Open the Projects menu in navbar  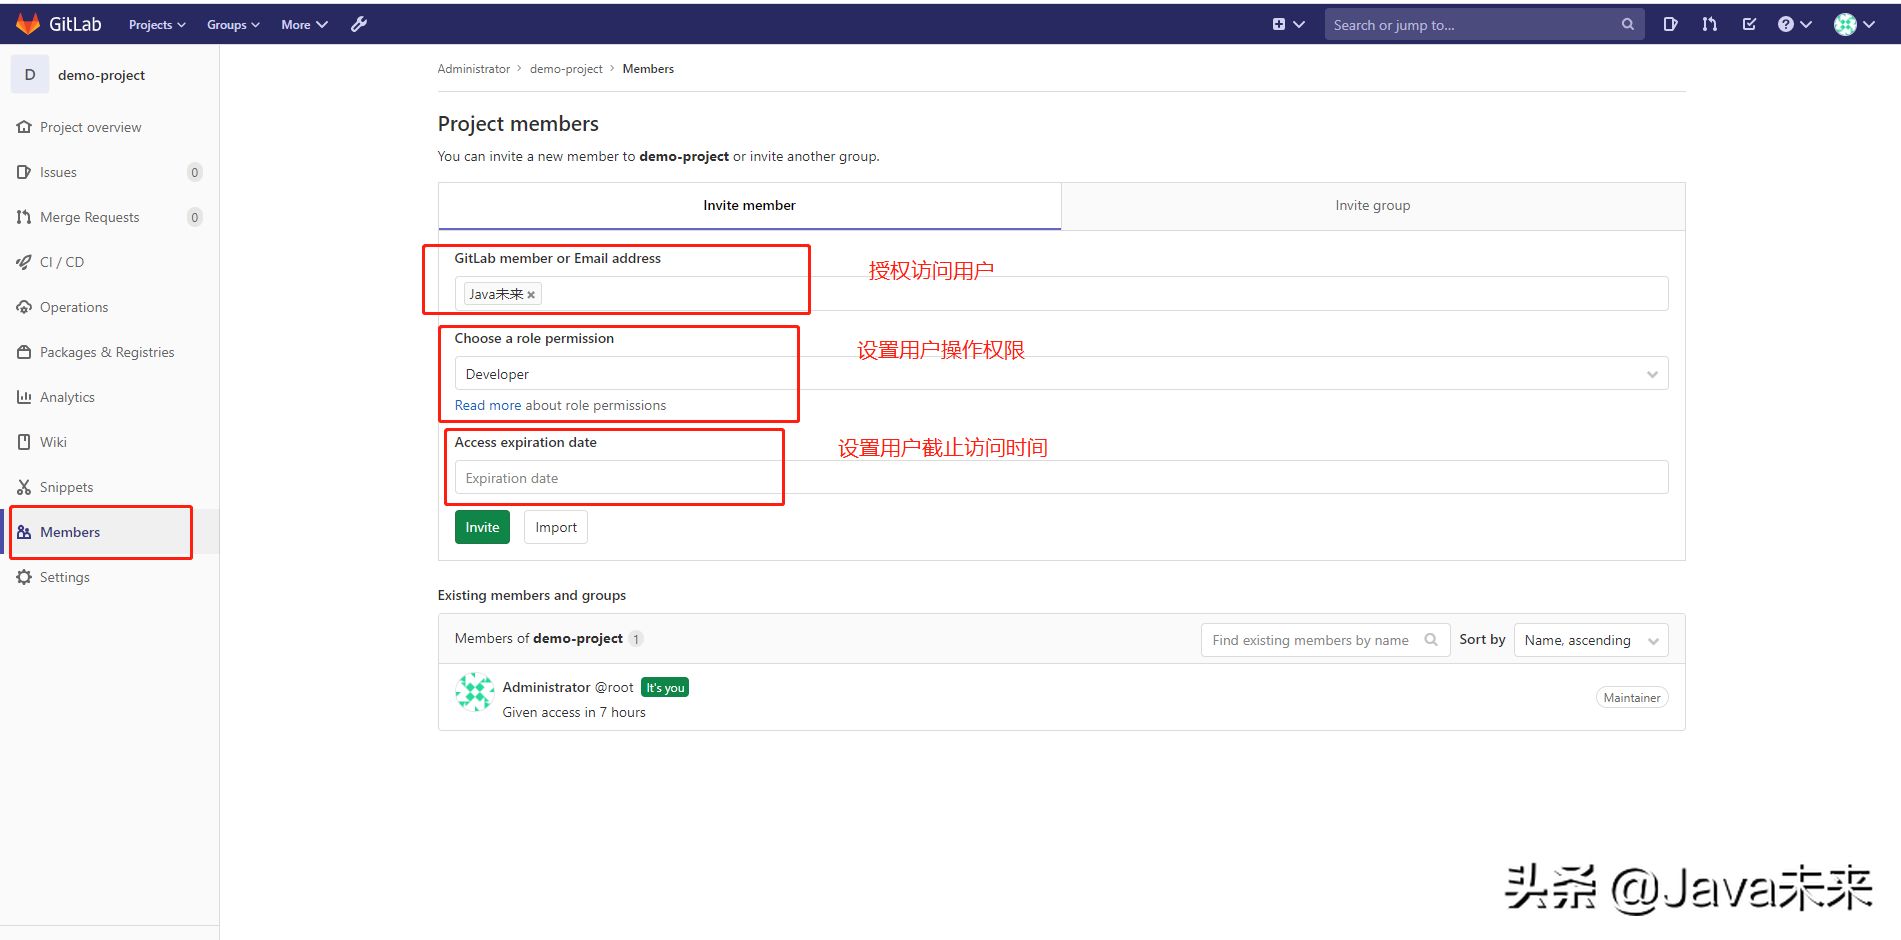pos(157,25)
